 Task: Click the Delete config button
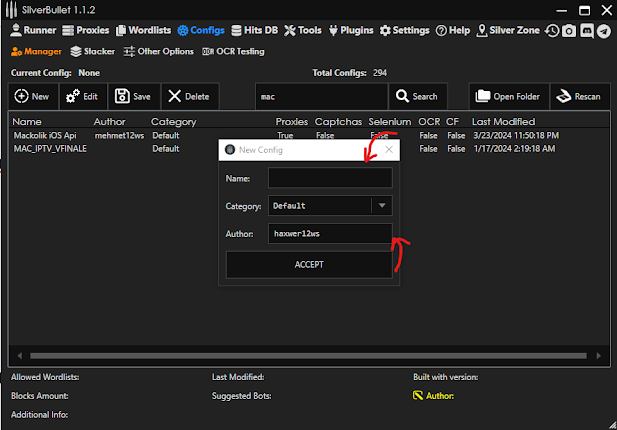pos(190,96)
